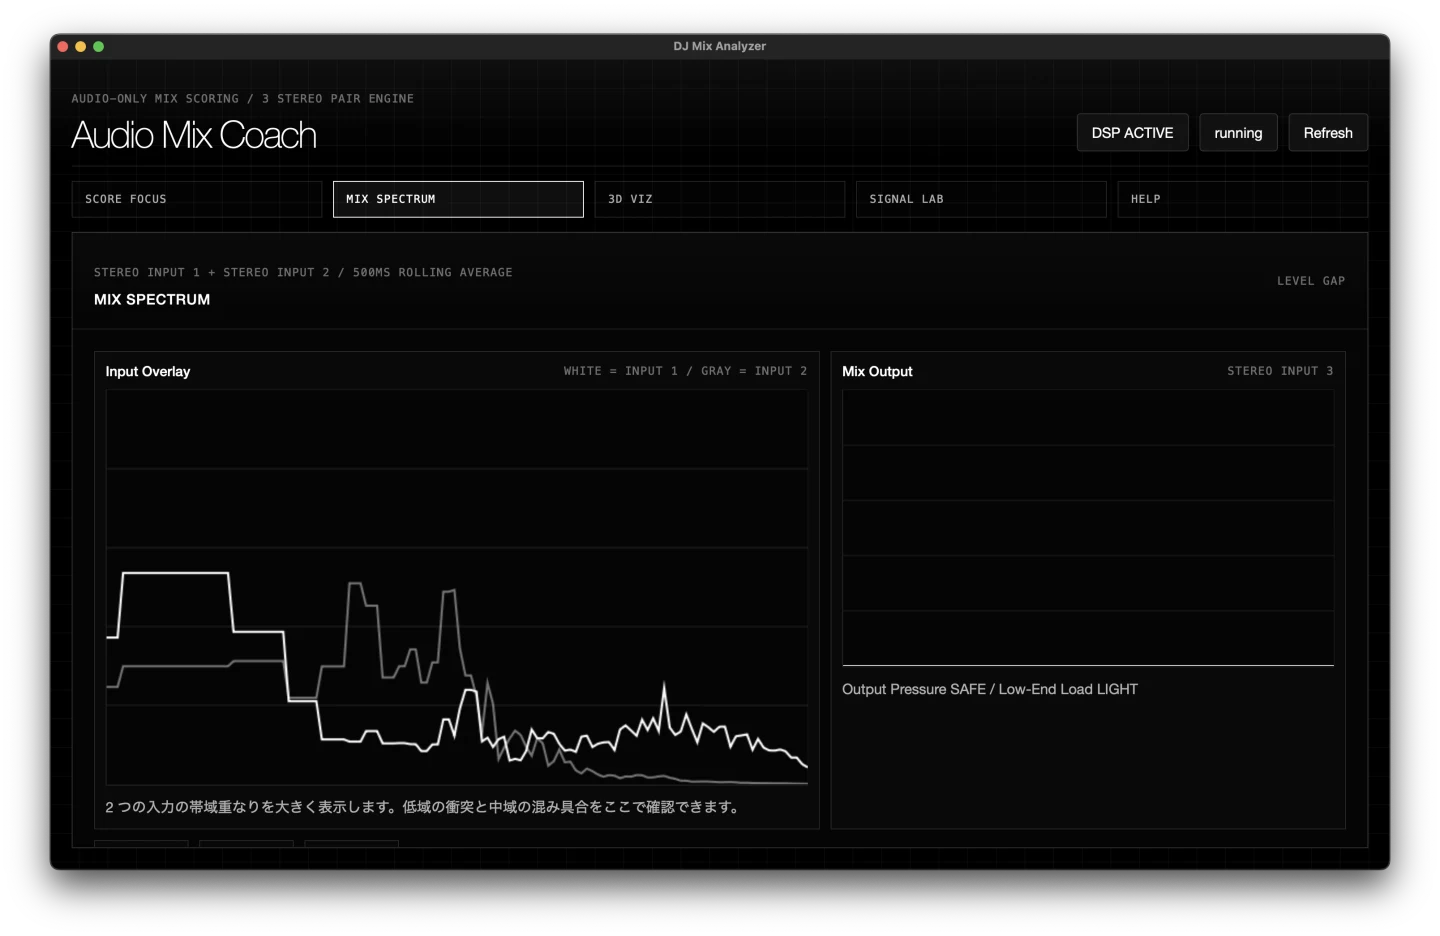Toggle the DSP ACTIVE button
The image size is (1440, 936).
(x=1132, y=133)
